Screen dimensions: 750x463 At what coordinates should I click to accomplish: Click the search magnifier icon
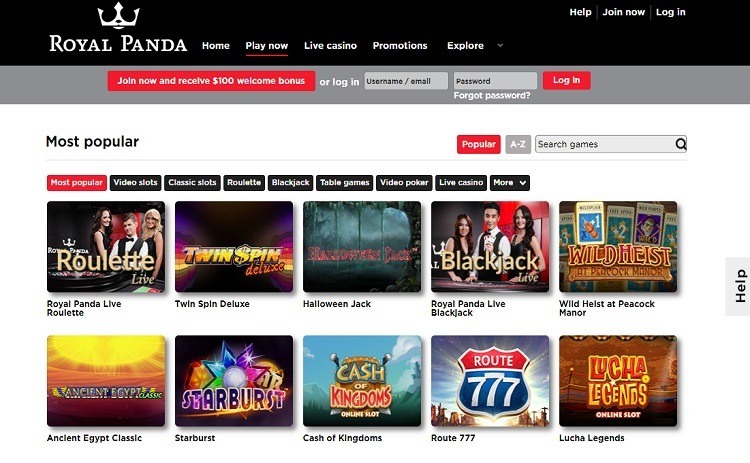681,144
